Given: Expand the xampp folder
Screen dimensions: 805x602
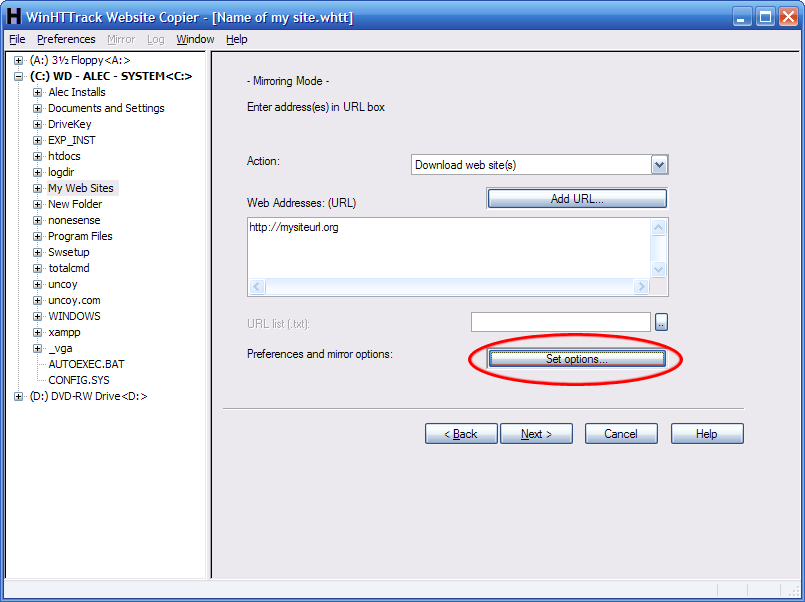Looking at the screenshot, I should click(x=37, y=333).
